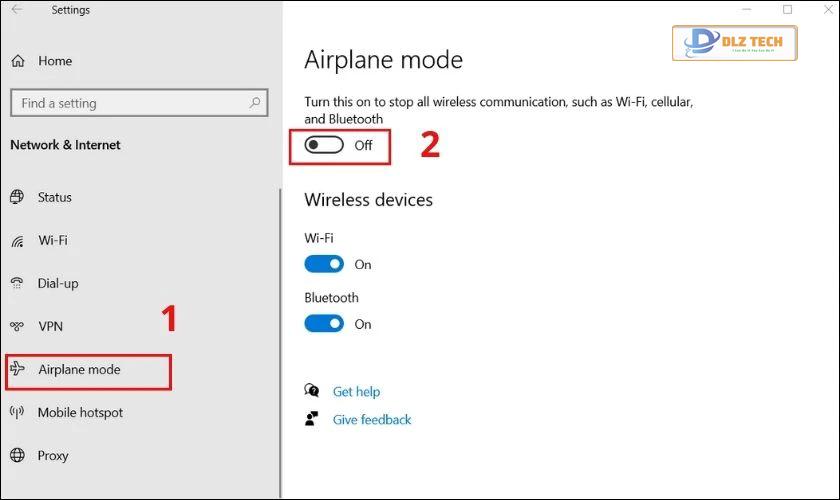Switch off the Bluetooth toggle

(324, 324)
